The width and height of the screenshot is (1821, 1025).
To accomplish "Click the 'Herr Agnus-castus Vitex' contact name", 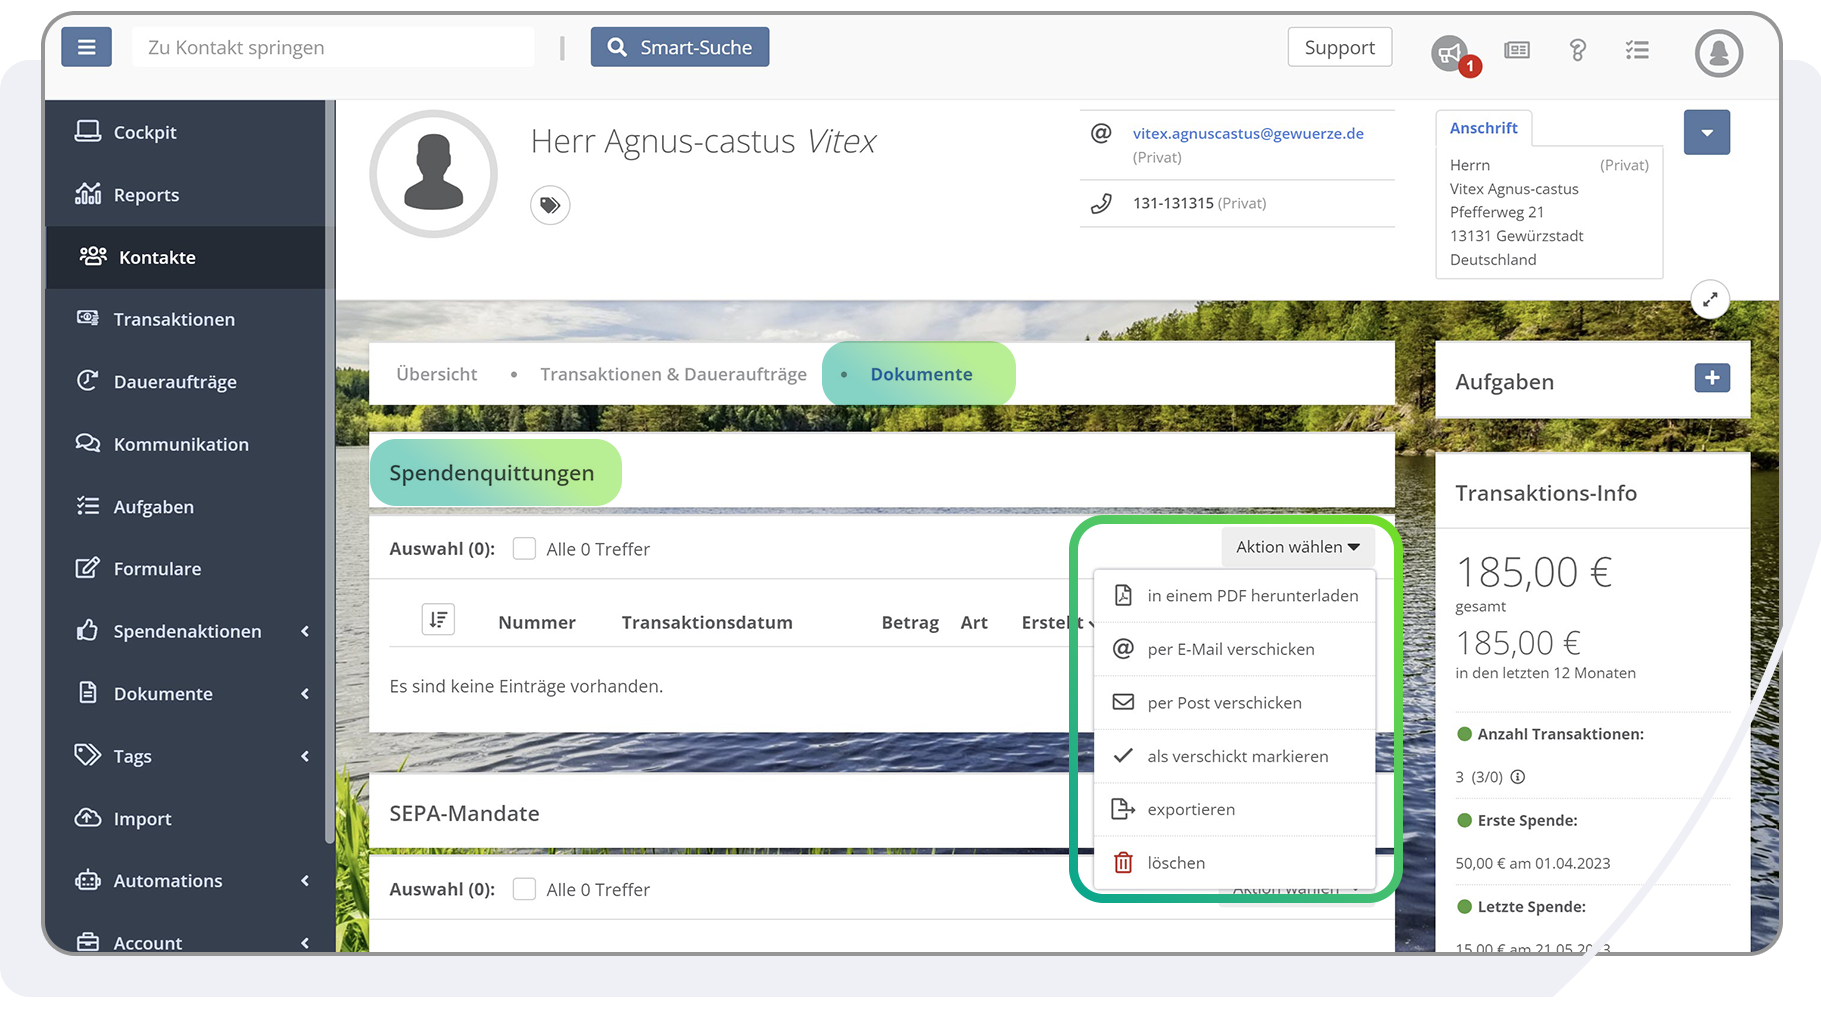I will [703, 141].
